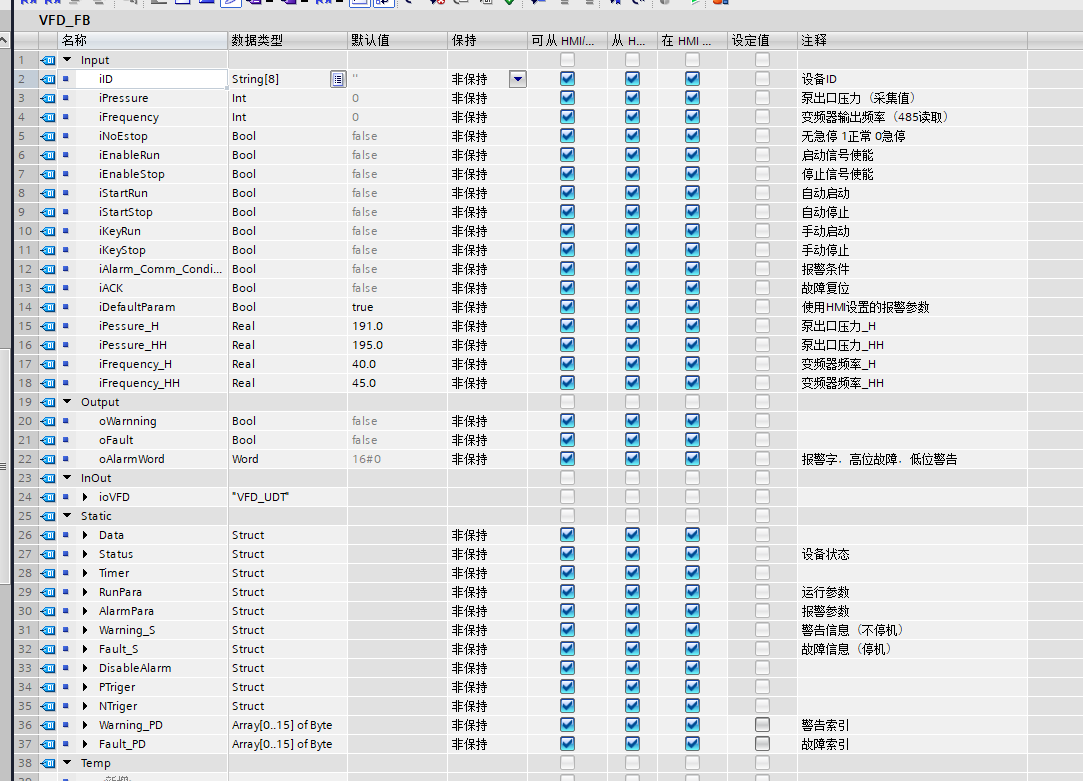Enable setpoint checkbox for Fault_PD
Screen dimensions: 1083x781
pyautogui.click(x=762, y=744)
